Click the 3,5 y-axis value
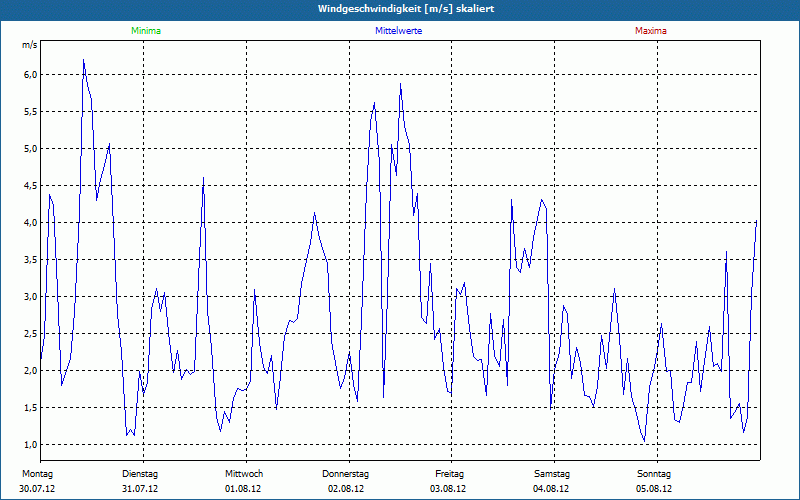 pos(30,260)
